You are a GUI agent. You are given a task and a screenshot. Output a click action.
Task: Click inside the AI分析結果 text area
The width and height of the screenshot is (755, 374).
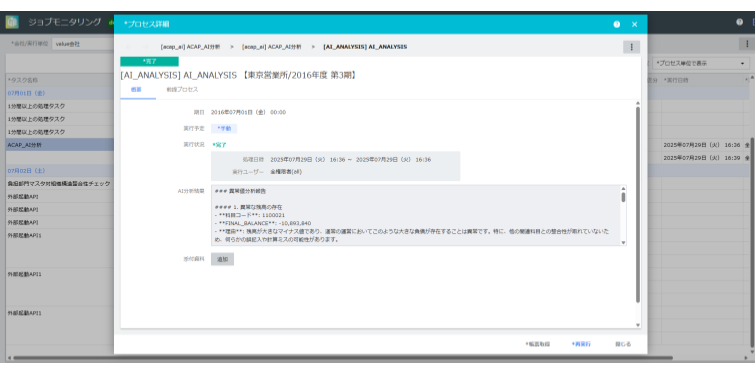[416, 215]
